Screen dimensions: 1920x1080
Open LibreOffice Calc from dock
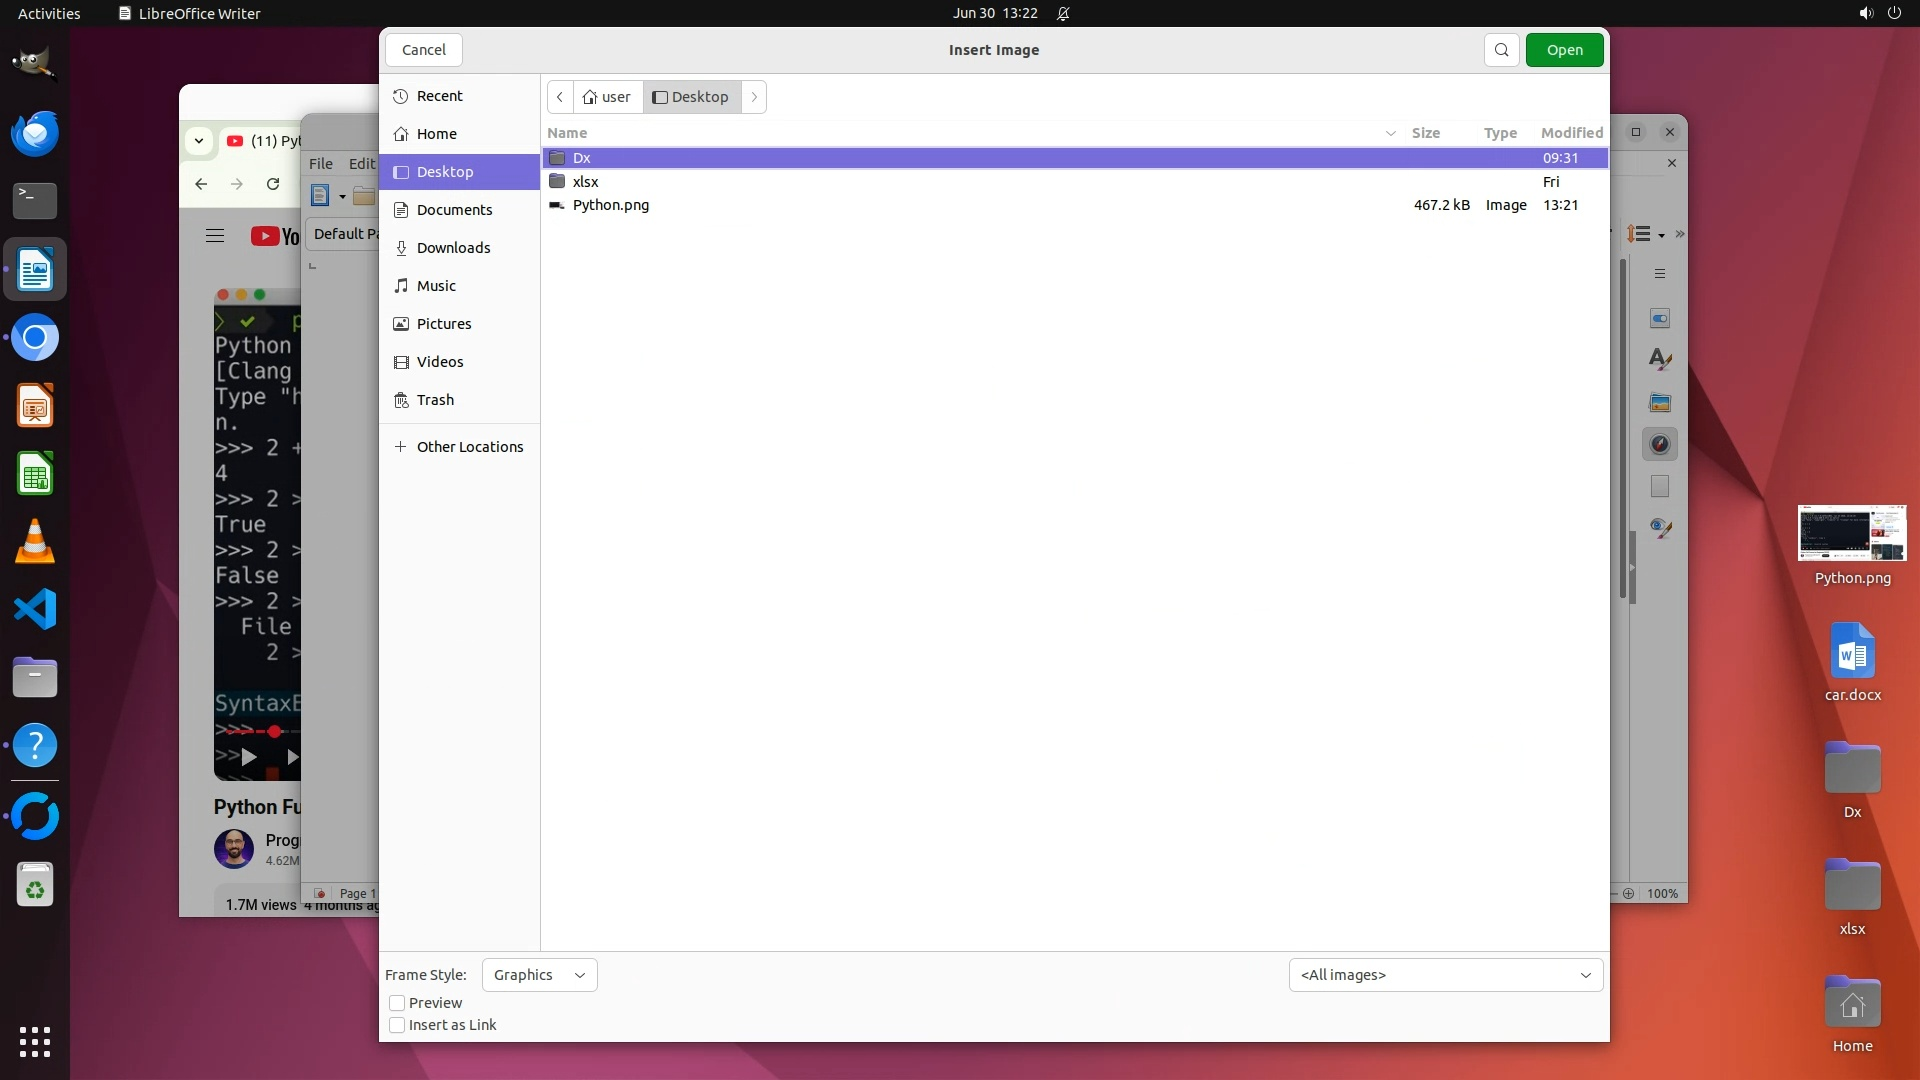click(35, 474)
